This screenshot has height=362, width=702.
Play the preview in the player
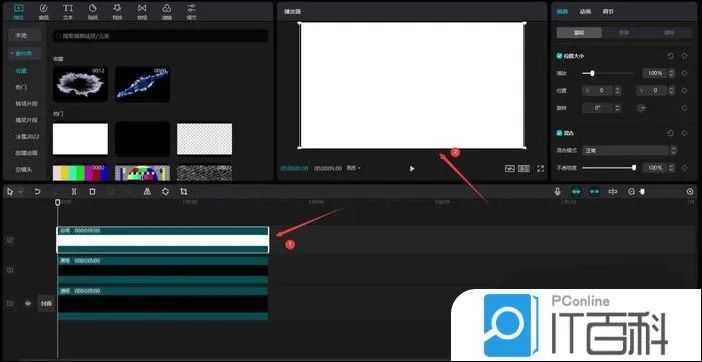(412, 169)
